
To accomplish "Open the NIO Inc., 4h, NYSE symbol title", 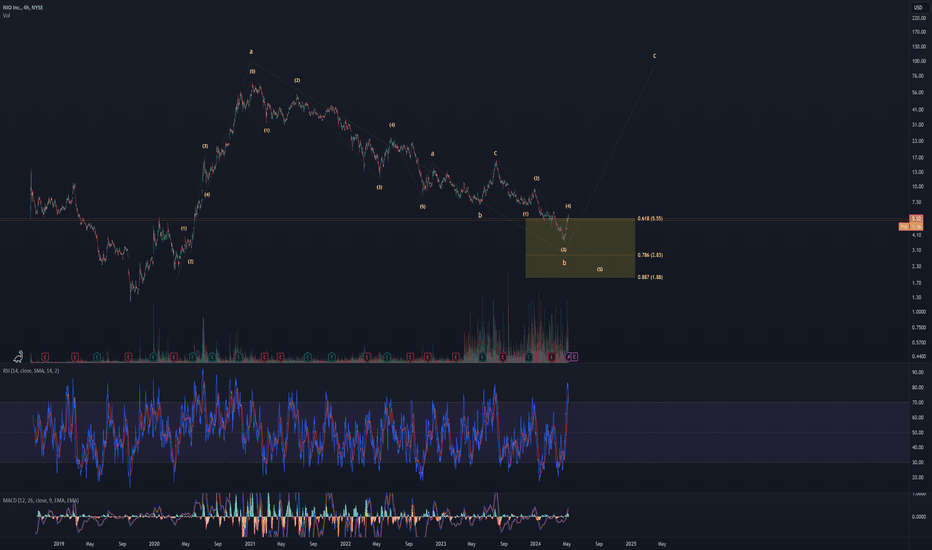I will (23, 8).
